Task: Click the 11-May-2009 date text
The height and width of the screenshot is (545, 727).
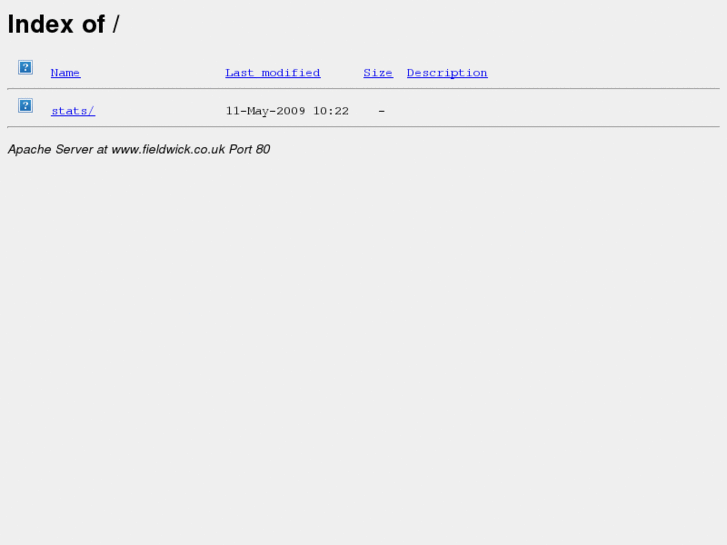Action: pyautogui.click(x=265, y=111)
